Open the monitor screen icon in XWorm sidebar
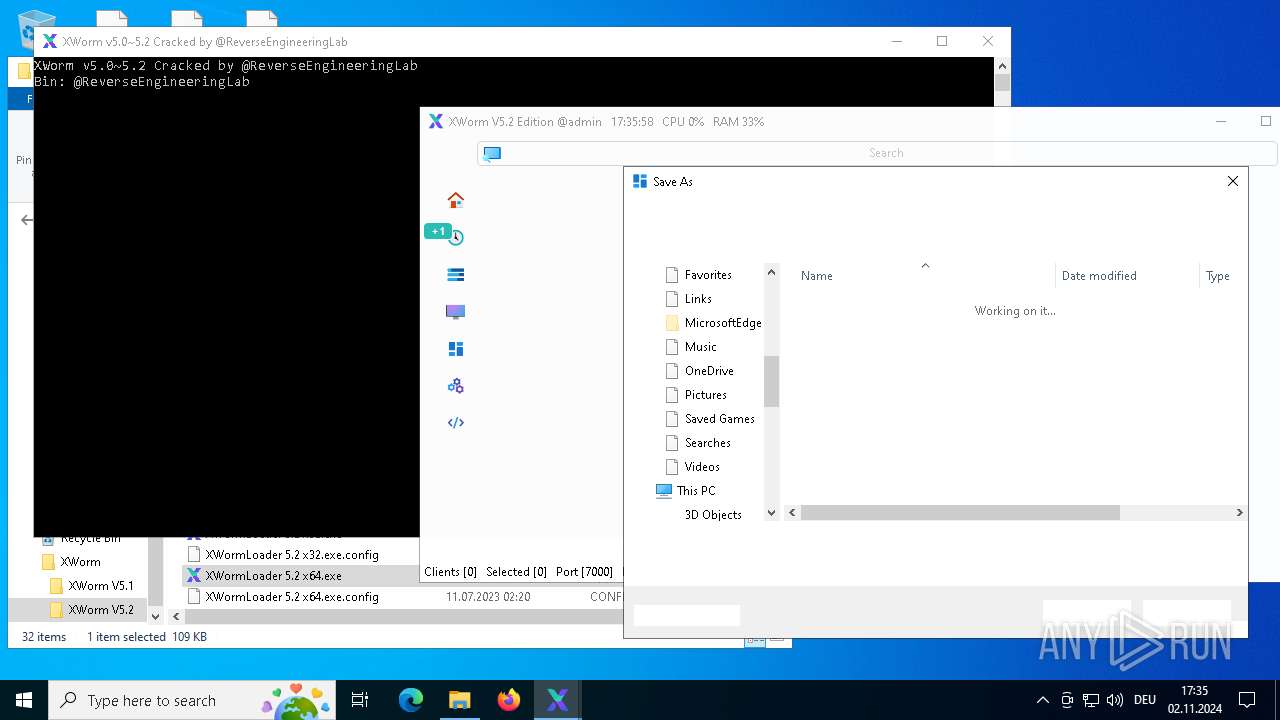 tap(455, 311)
